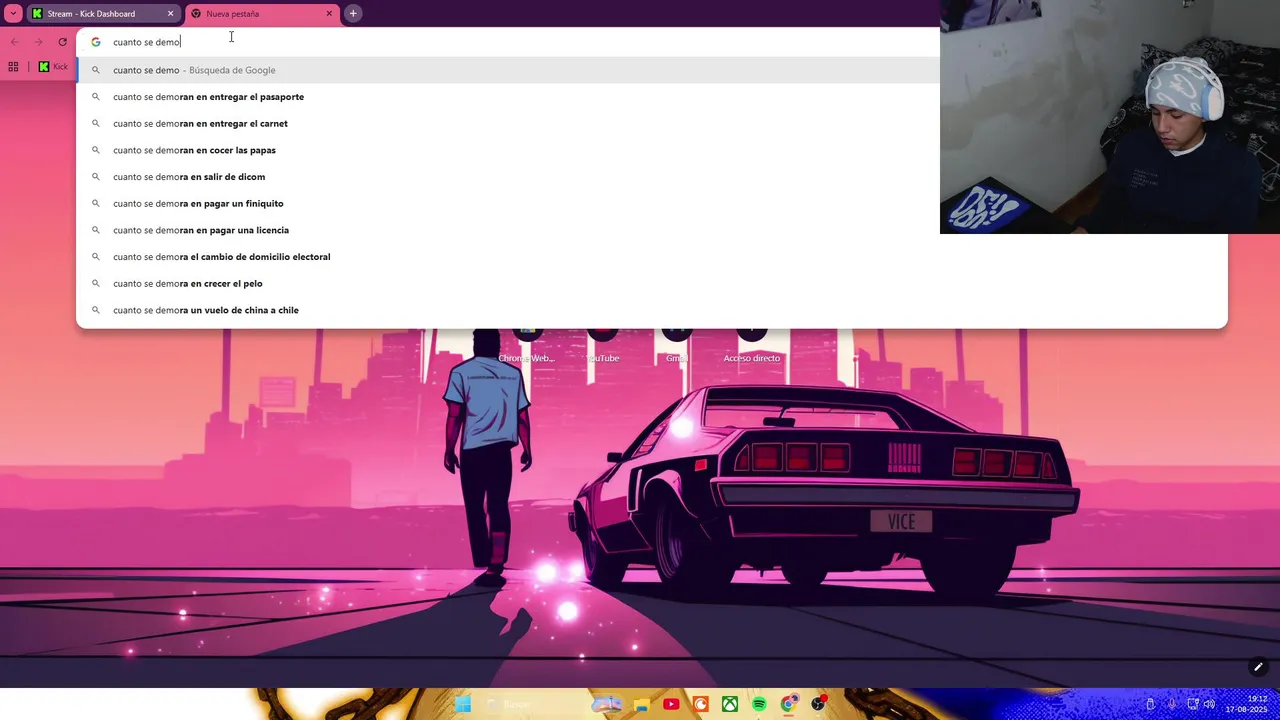Click the microphone tray icon
Screen dimensions: 1280x720
[x=1172, y=704]
